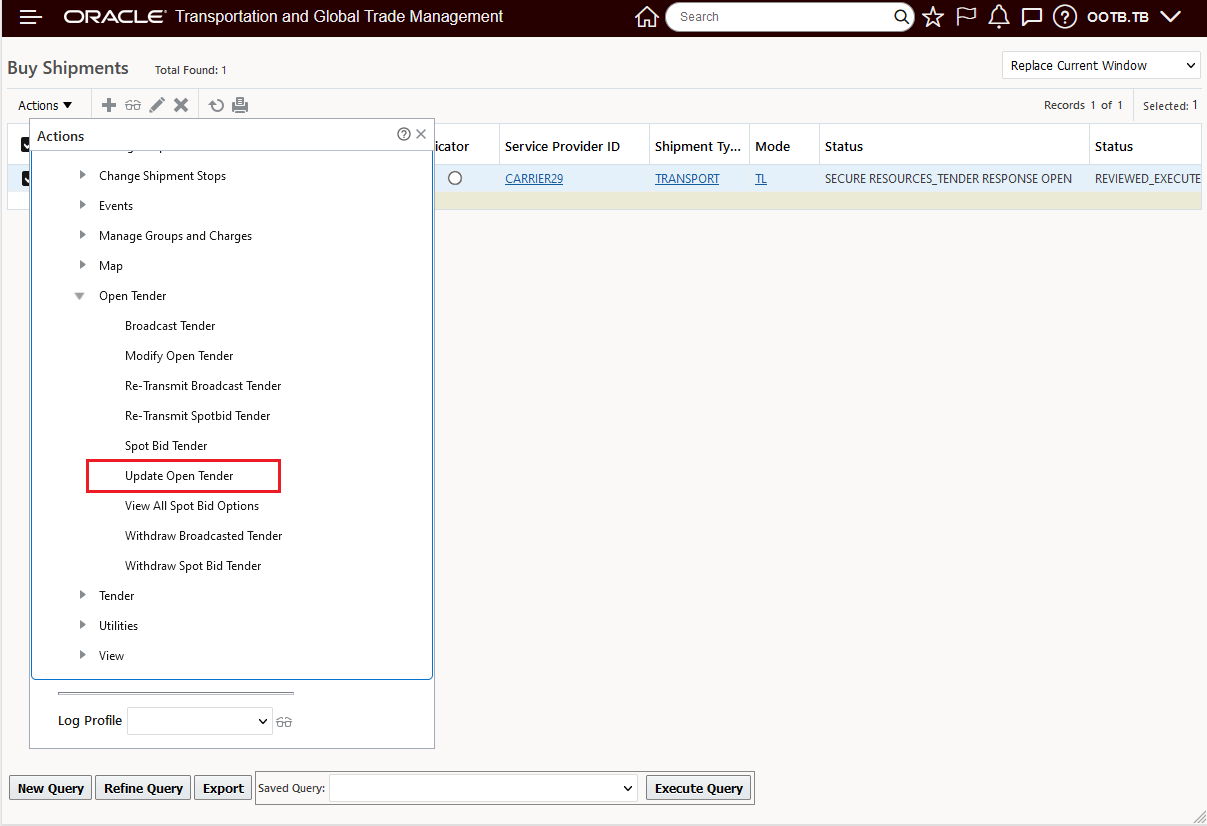
Task: Select Spot Bid Tender action
Action: tap(166, 446)
